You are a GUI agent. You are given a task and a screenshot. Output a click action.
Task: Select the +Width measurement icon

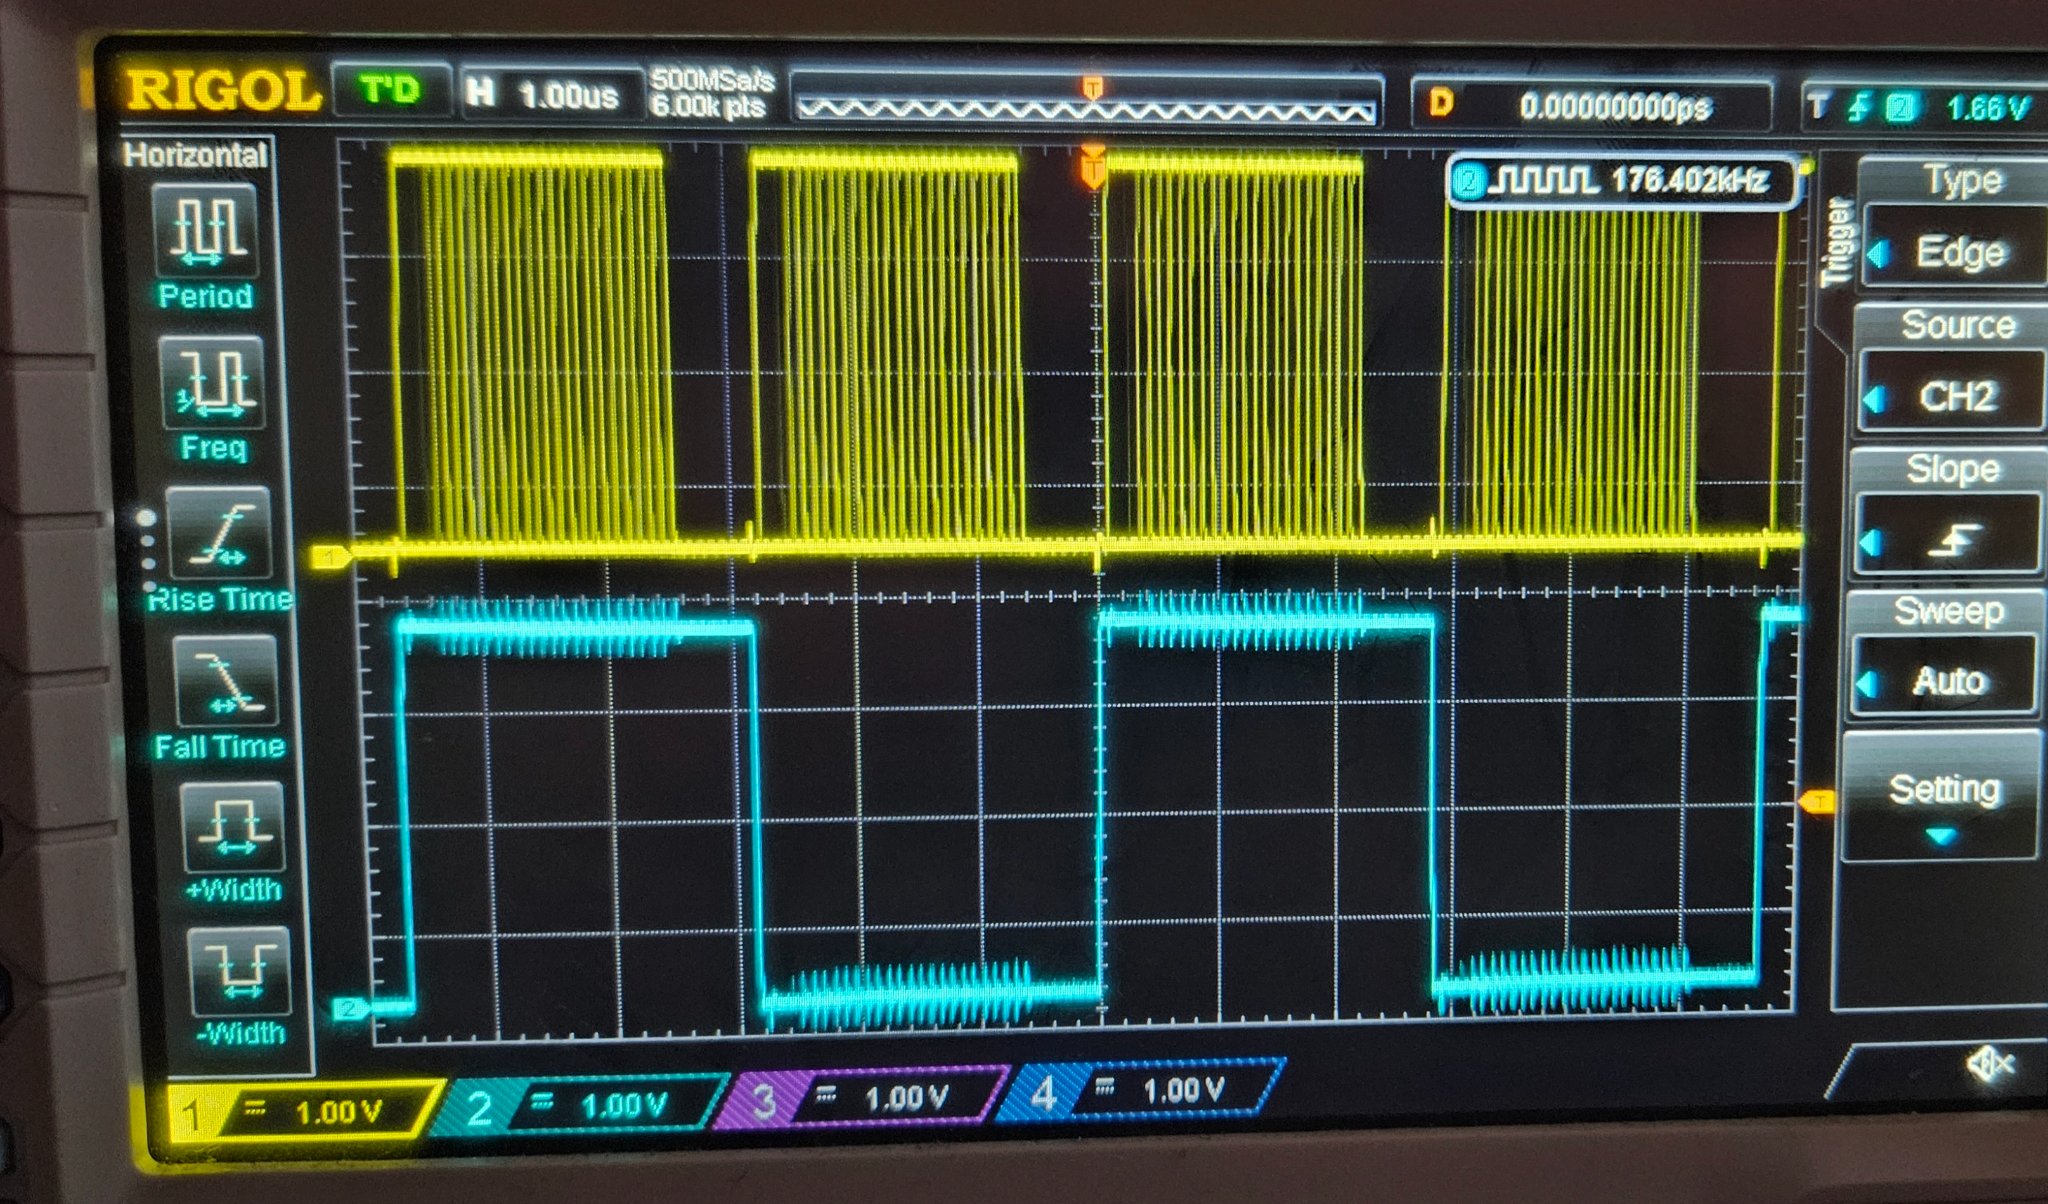click(232, 827)
